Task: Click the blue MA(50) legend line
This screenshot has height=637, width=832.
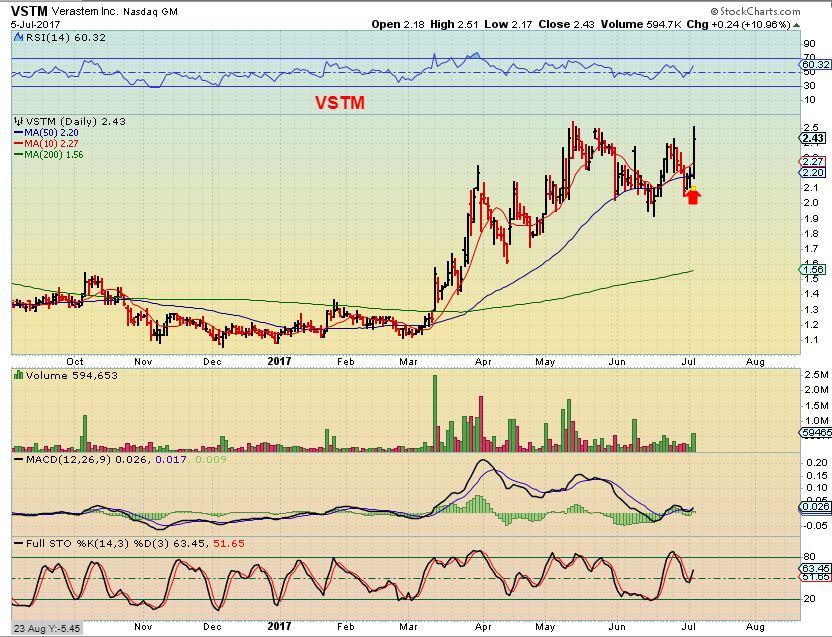Action: click(x=19, y=133)
